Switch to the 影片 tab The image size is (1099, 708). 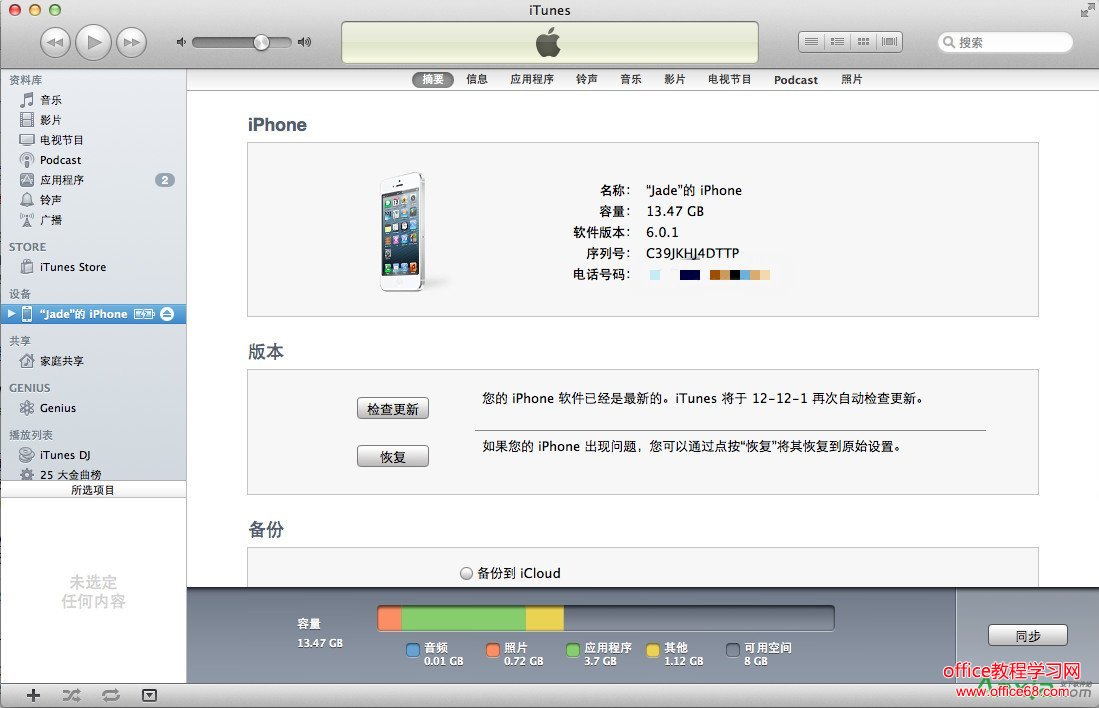(675, 79)
